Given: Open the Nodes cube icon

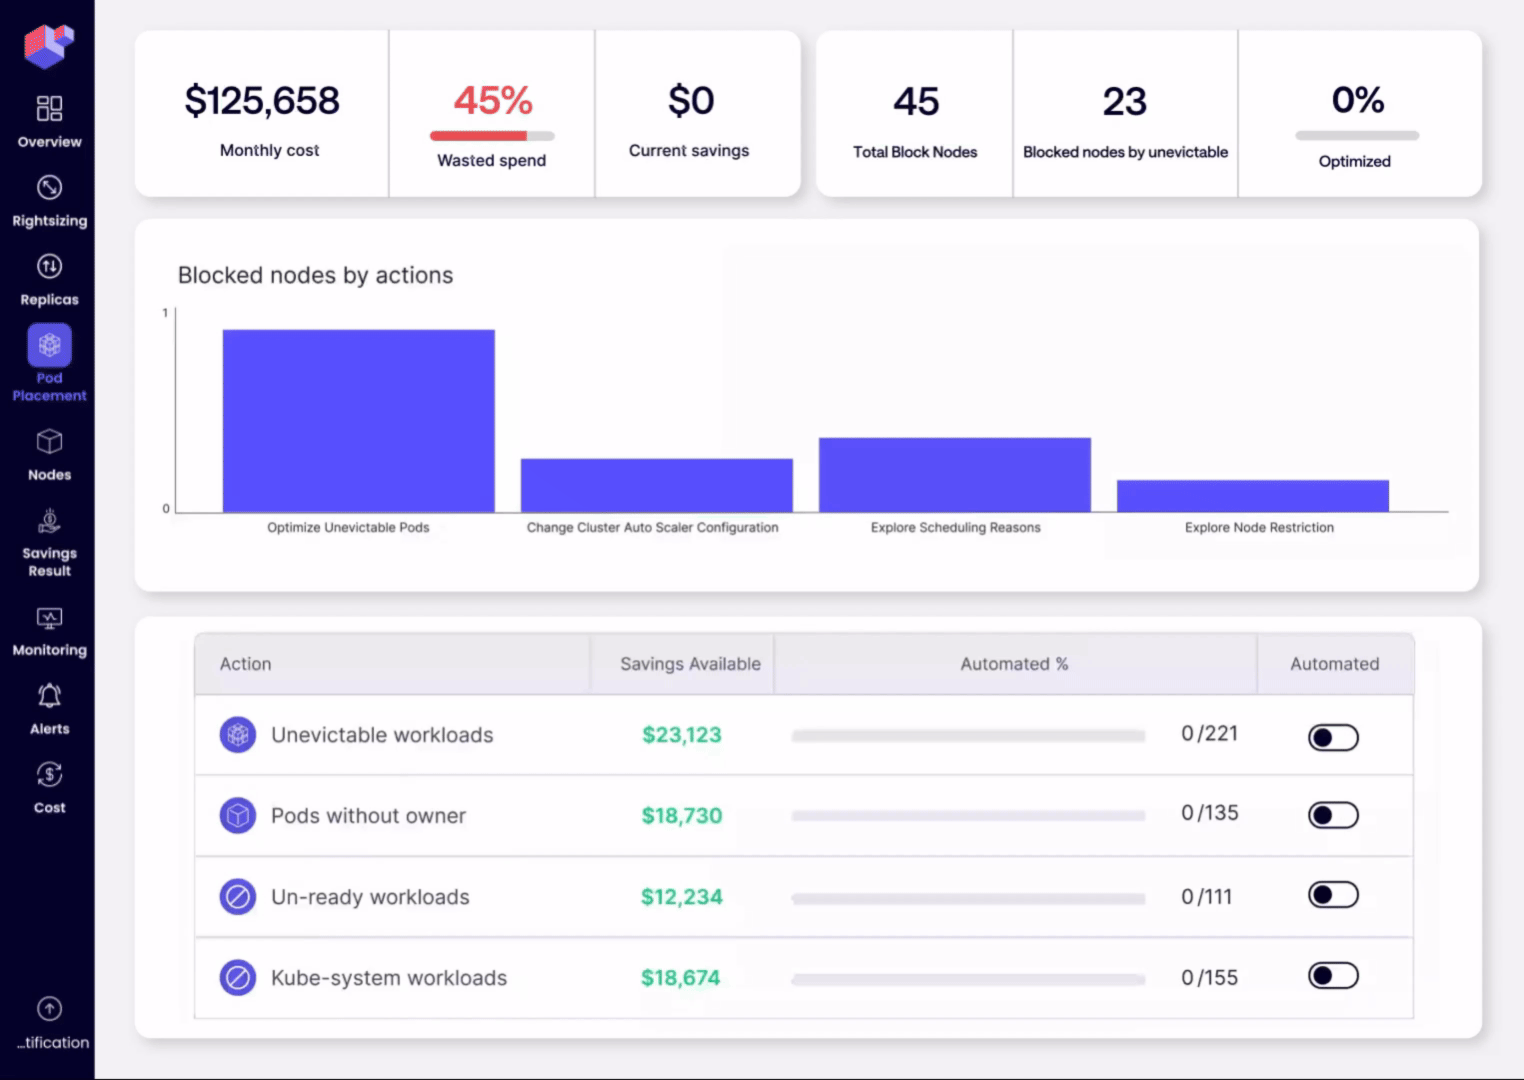Looking at the screenshot, I should pos(49,441).
